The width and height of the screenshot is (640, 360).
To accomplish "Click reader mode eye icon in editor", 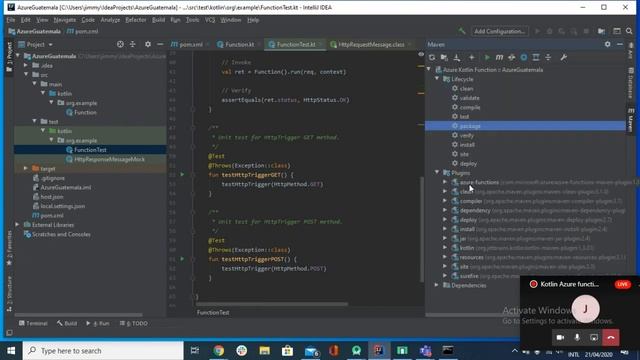I will pyautogui.click(x=421, y=54).
